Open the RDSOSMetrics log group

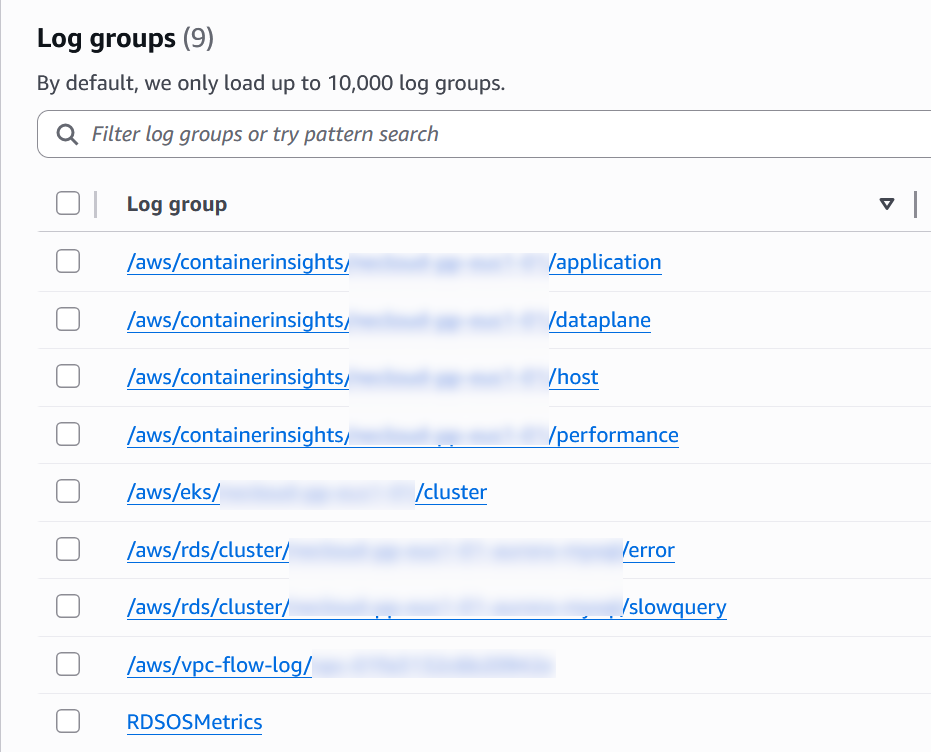coord(194,723)
